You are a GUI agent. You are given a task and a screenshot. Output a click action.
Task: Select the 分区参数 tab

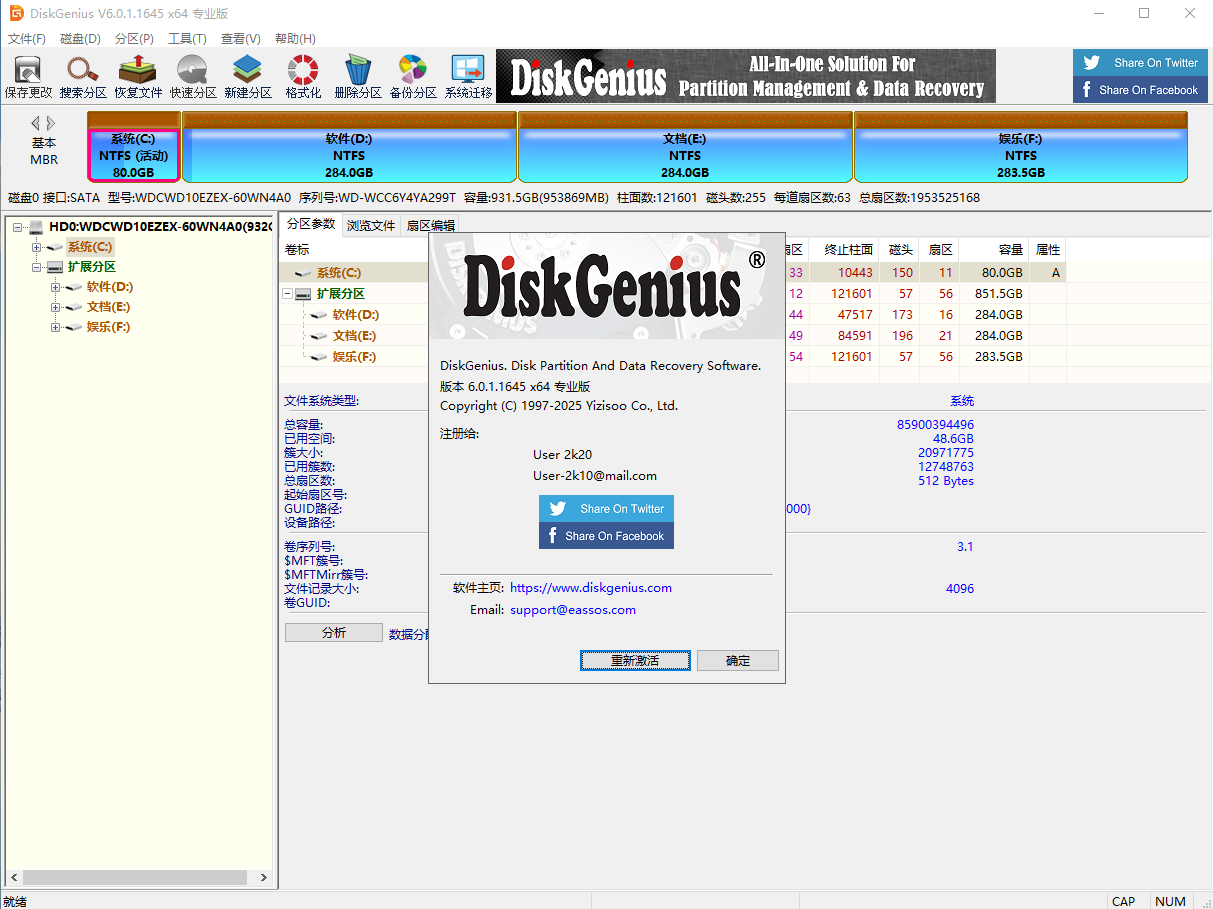click(311, 224)
